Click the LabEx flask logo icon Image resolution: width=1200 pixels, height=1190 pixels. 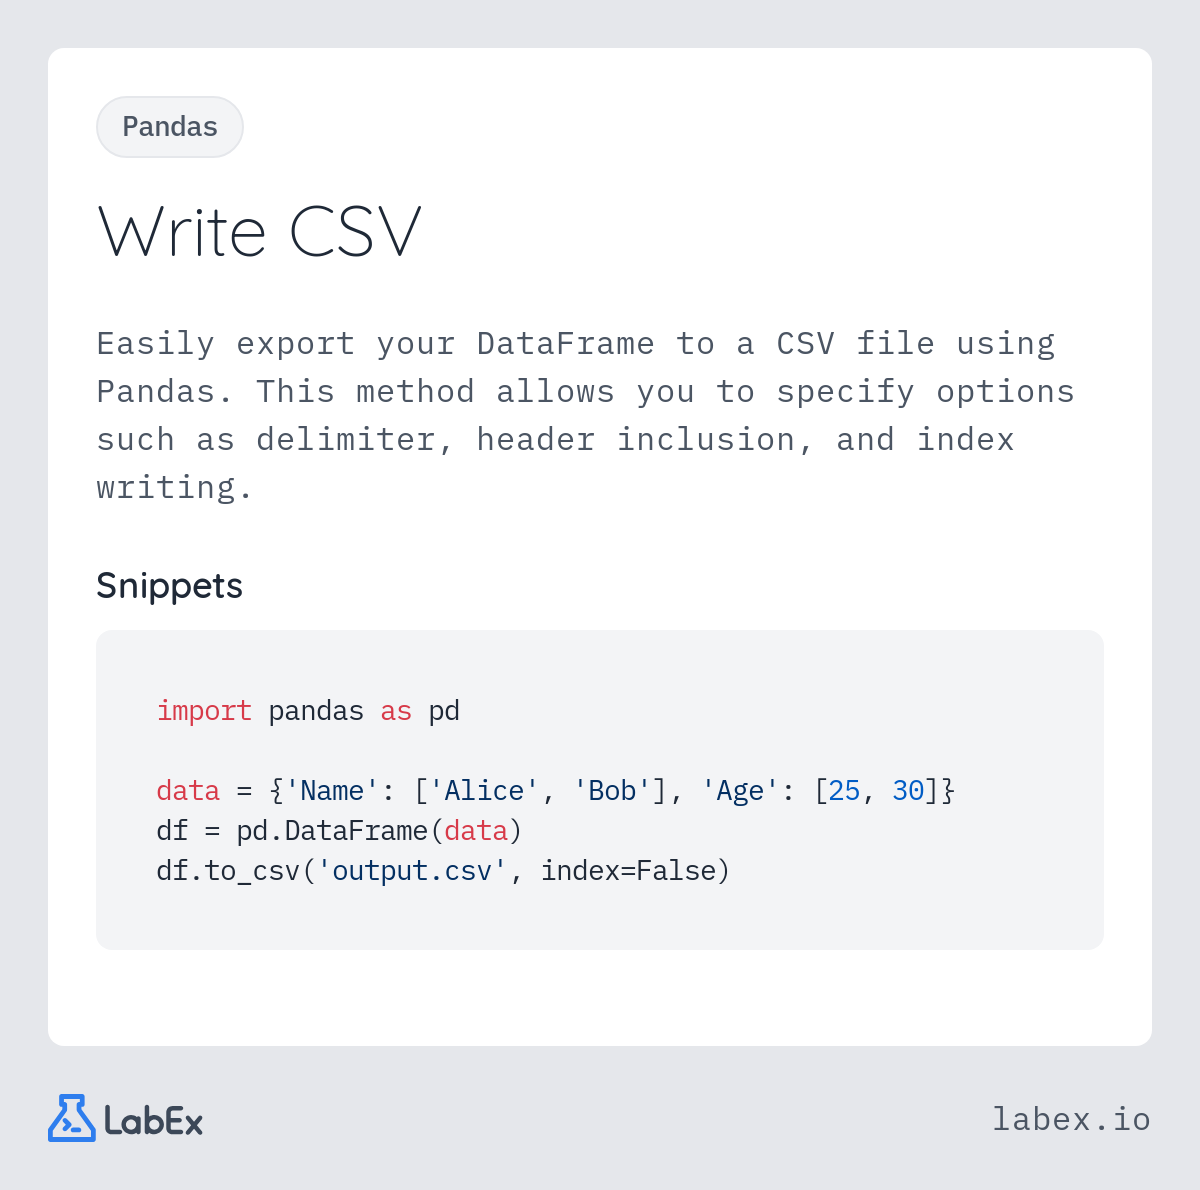coord(72,1118)
